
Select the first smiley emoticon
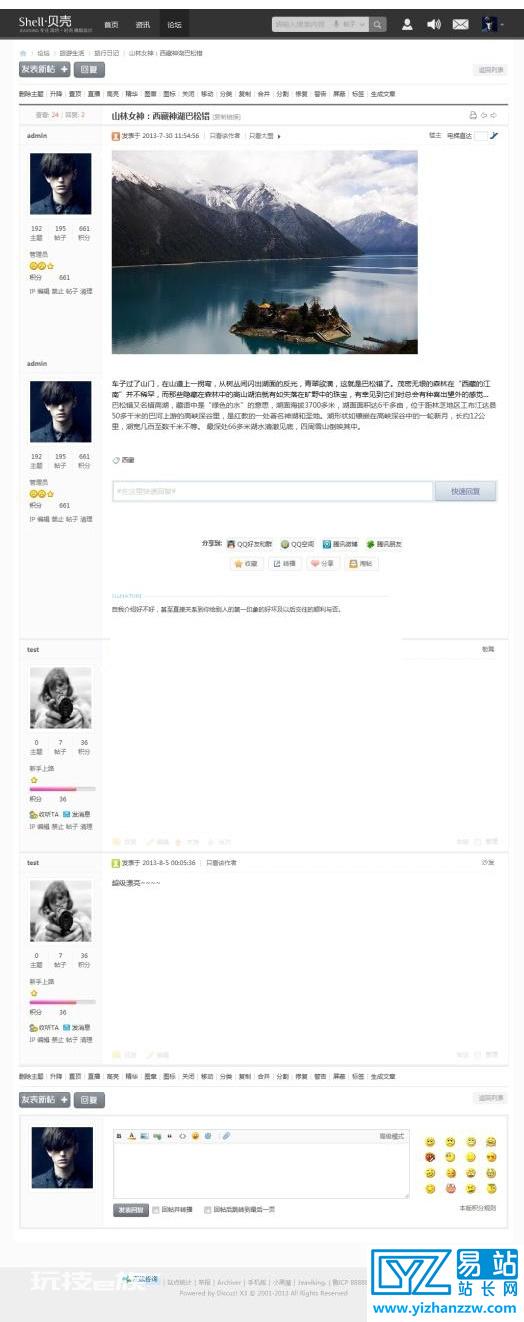coord(430,1141)
